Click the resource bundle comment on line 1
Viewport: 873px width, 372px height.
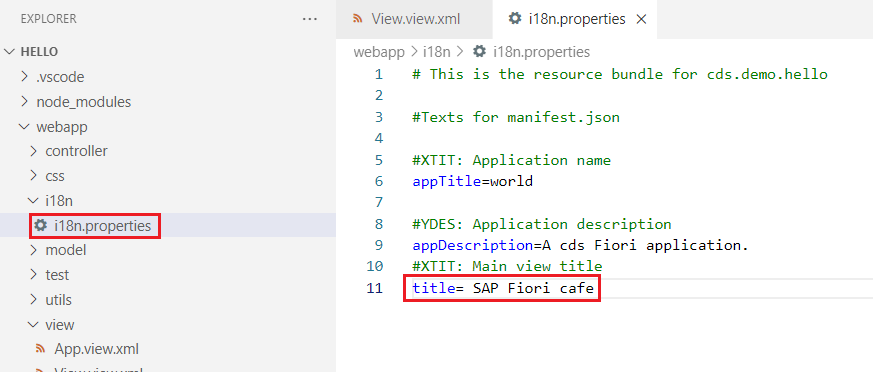click(620, 74)
